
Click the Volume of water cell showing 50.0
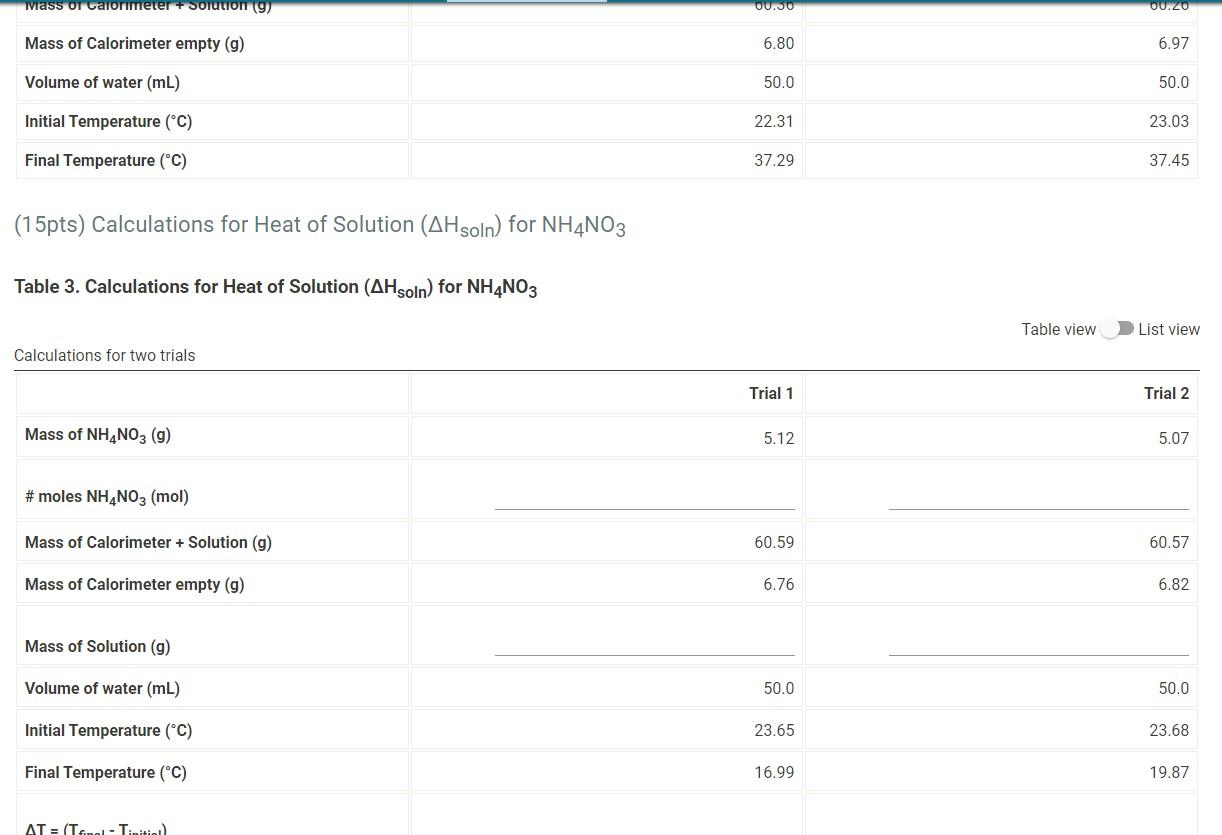[778, 688]
